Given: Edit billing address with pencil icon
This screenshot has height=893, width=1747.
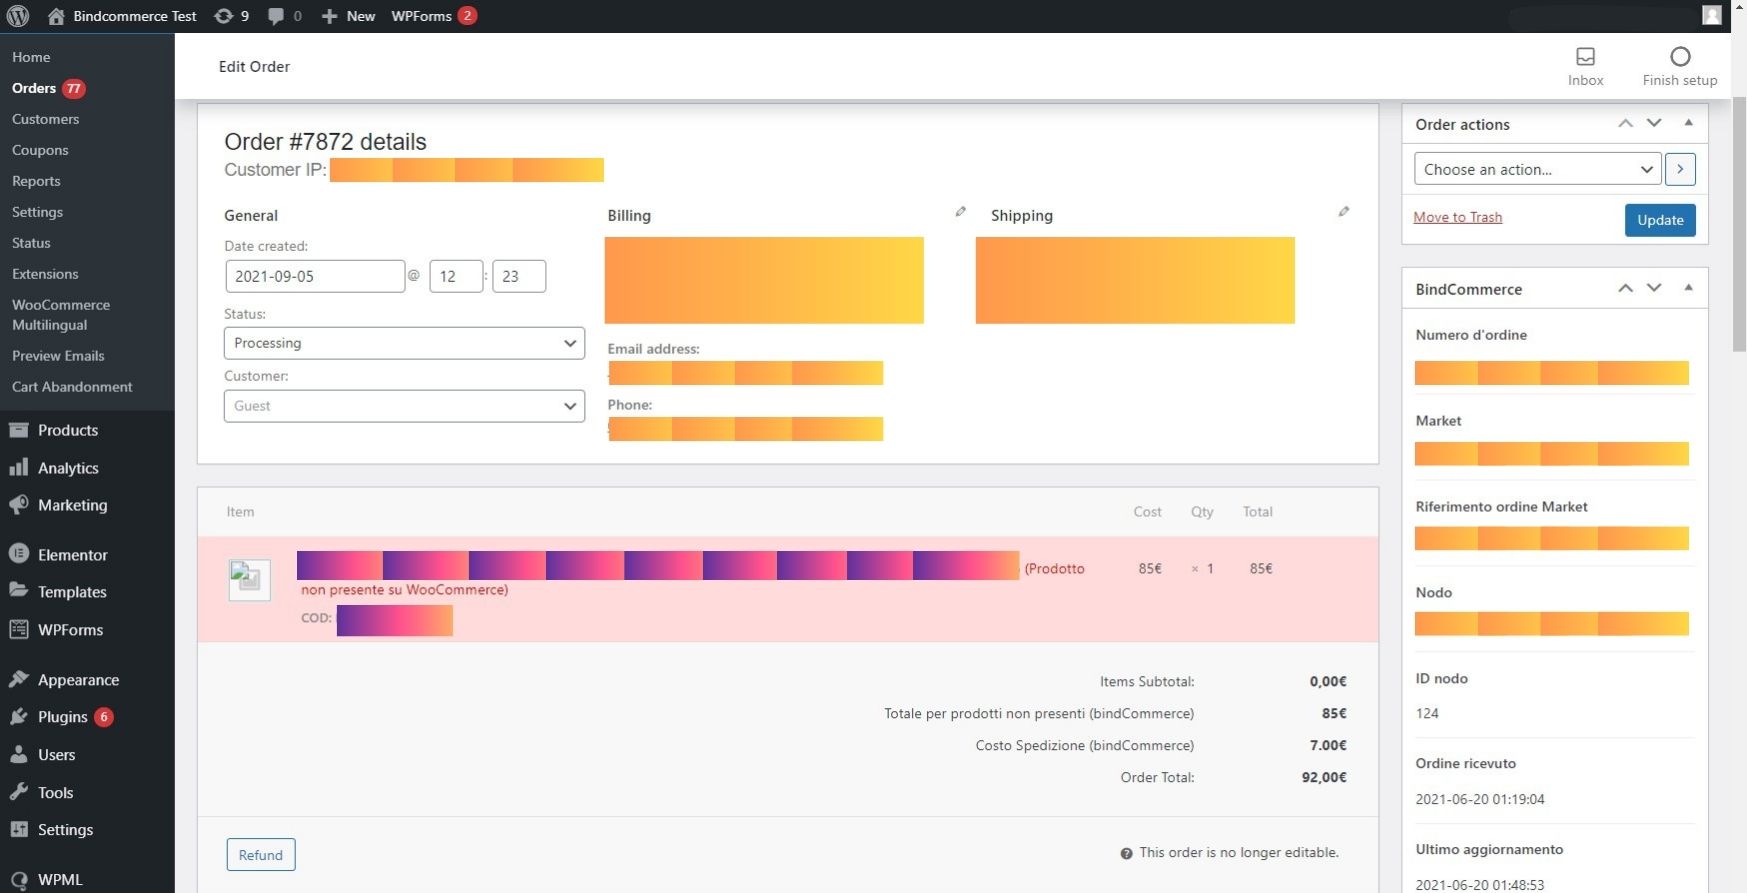Looking at the screenshot, I should point(960,212).
